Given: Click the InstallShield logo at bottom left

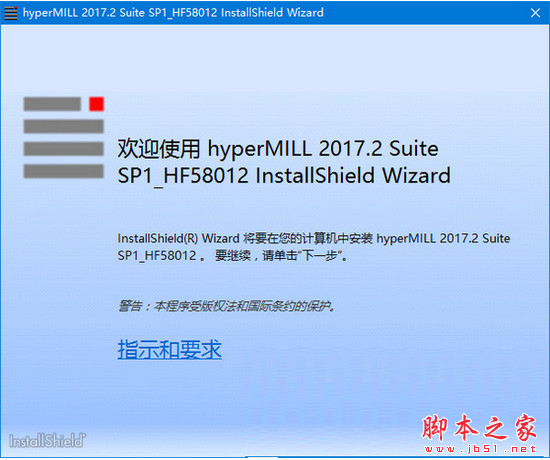Looking at the screenshot, I should 47,440.
